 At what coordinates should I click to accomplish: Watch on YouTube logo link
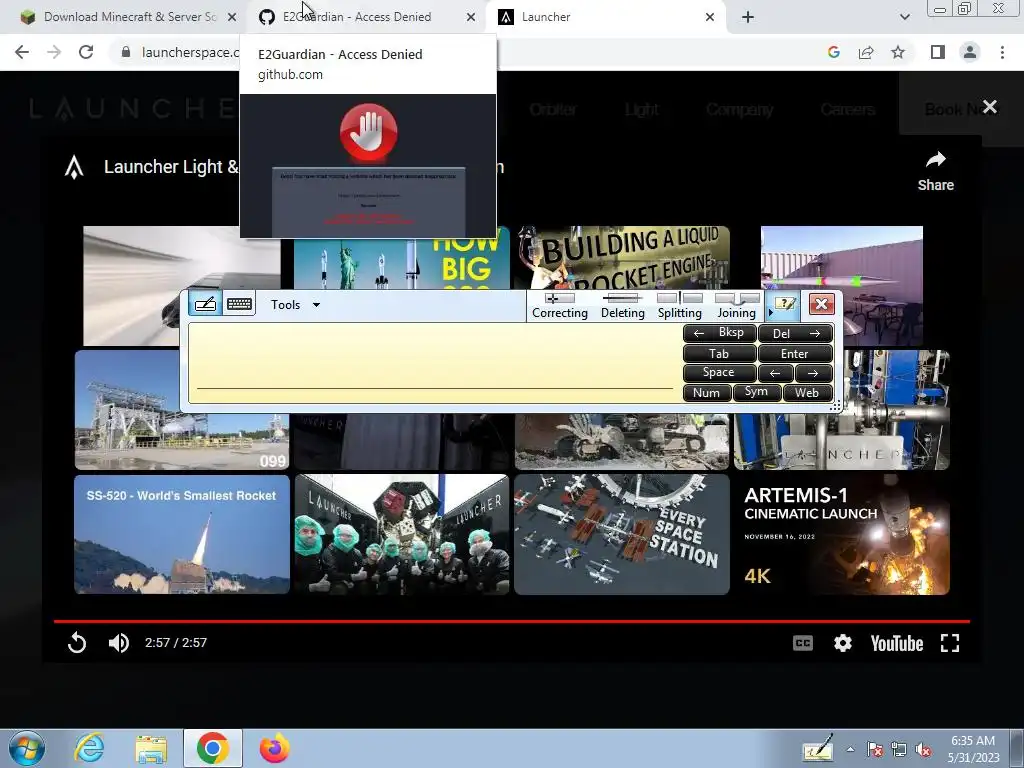pyautogui.click(x=897, y=643)
